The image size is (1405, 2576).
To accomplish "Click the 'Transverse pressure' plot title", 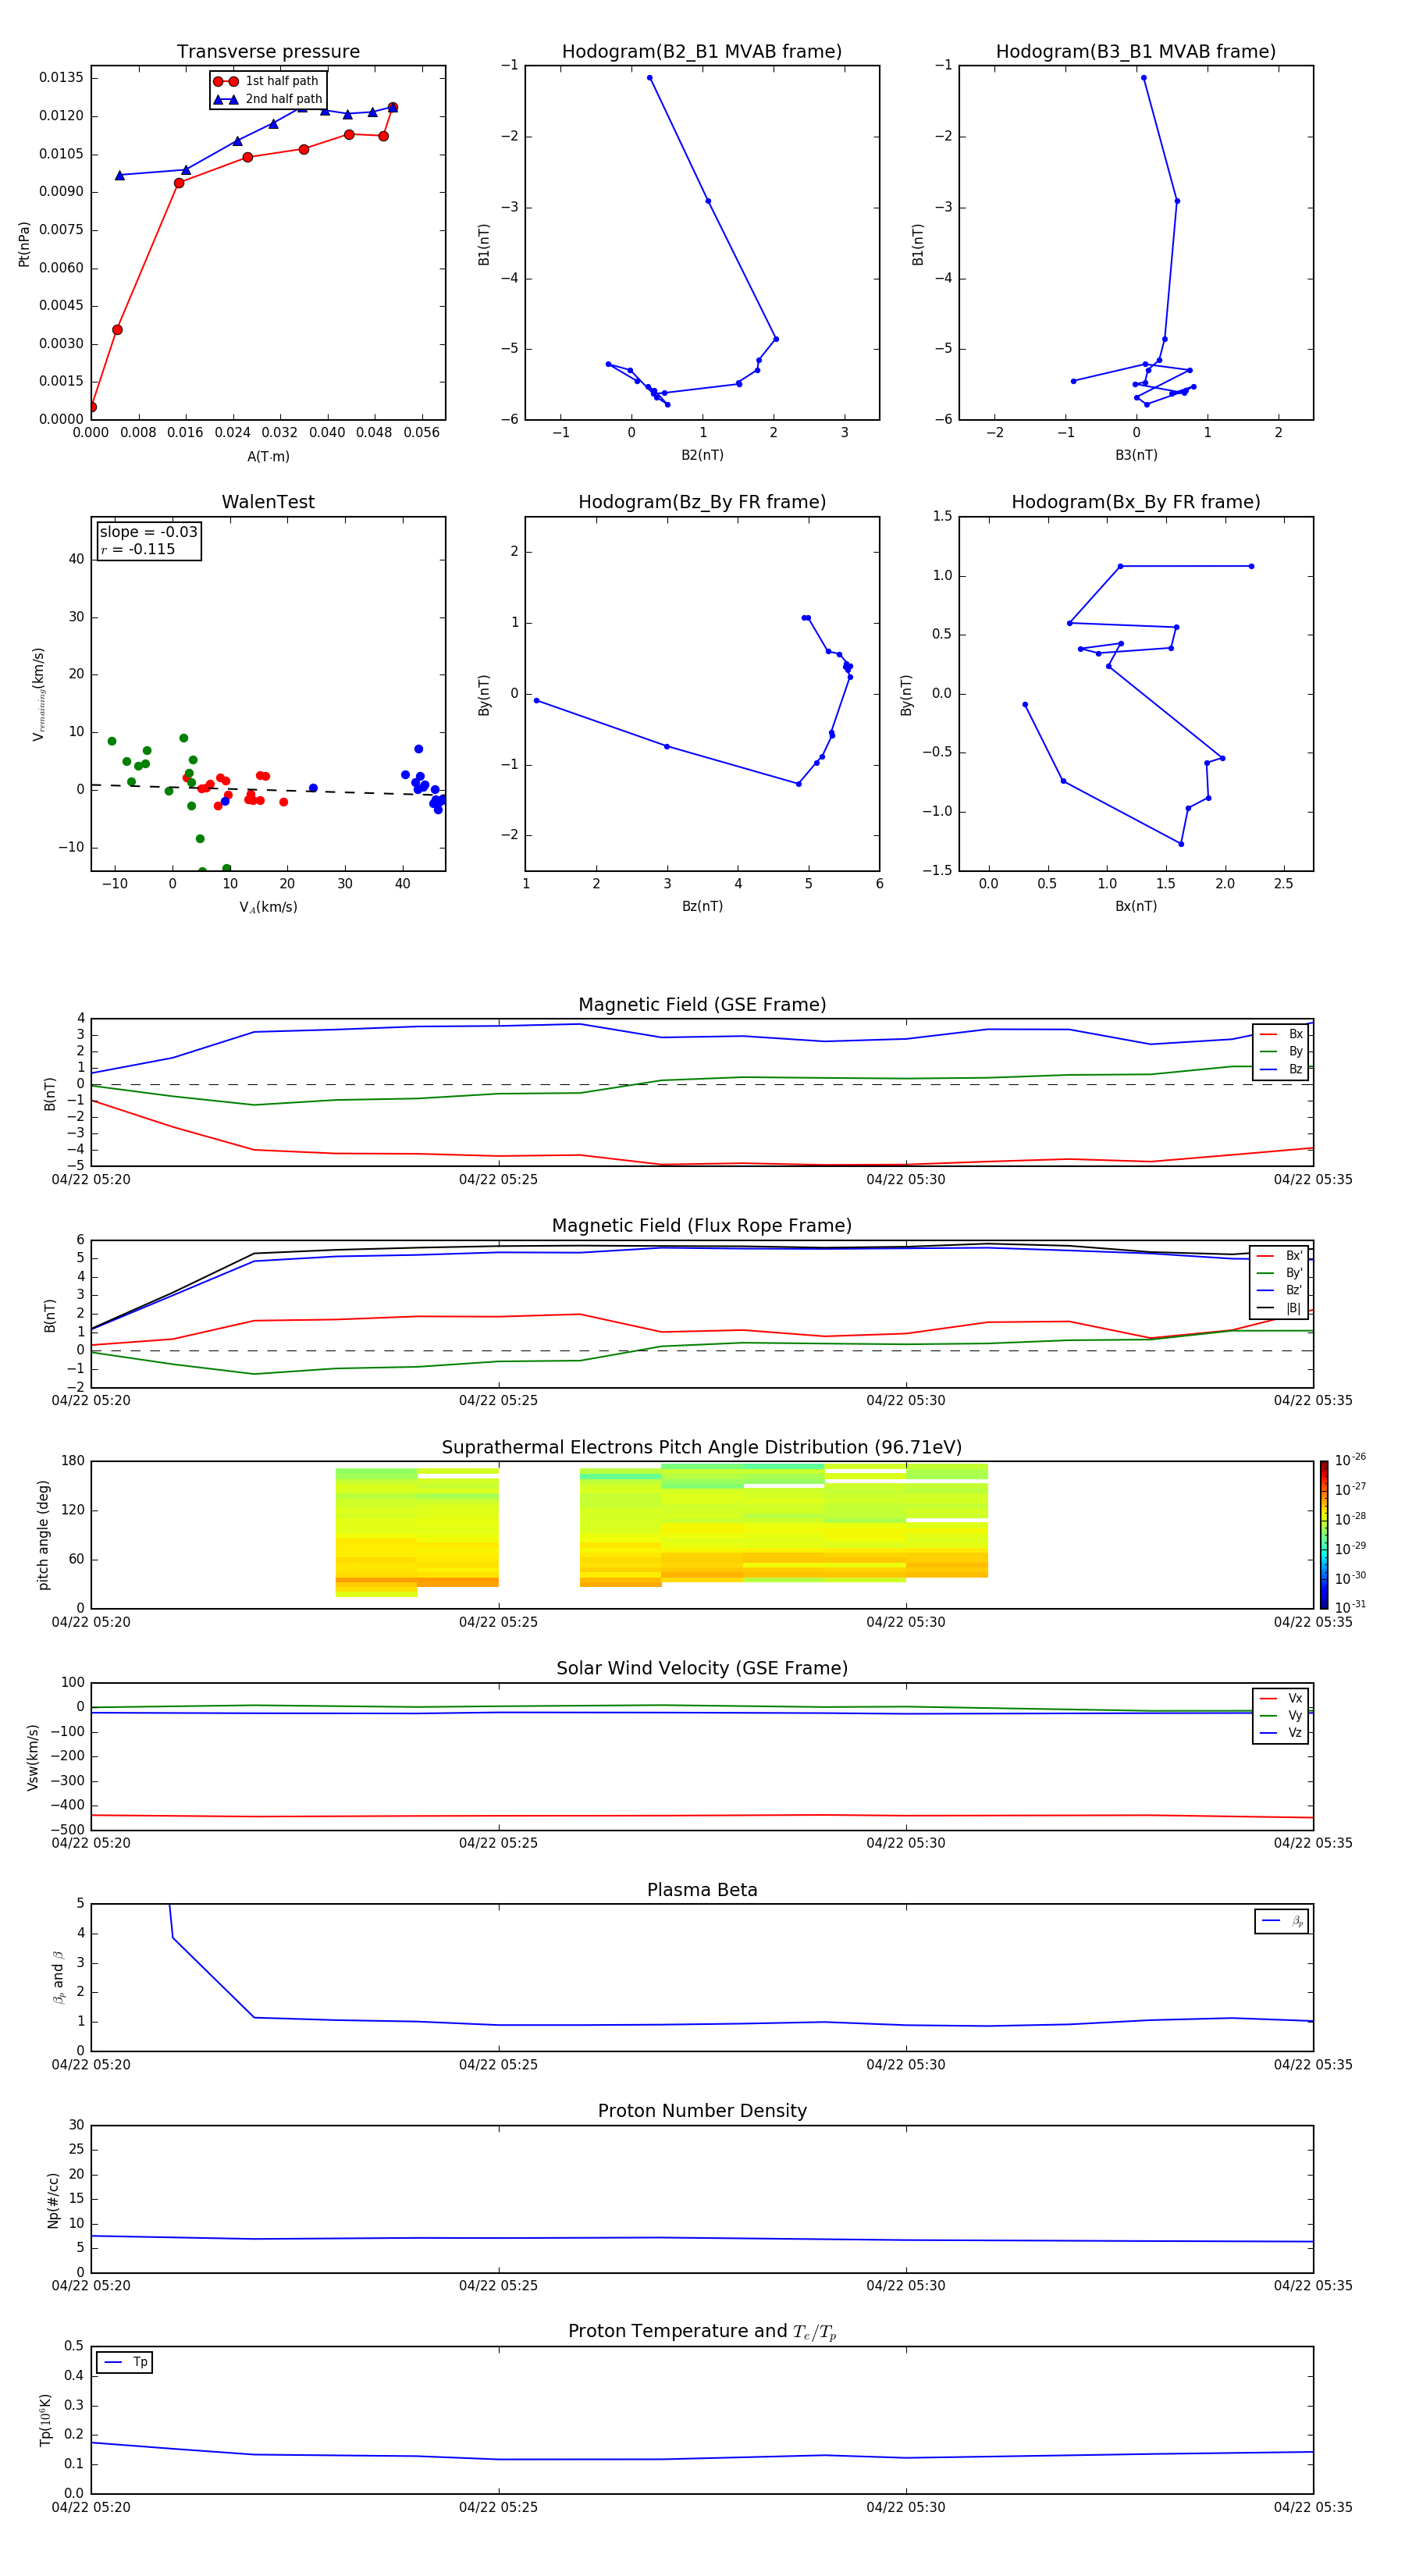I will click(268, 51).
